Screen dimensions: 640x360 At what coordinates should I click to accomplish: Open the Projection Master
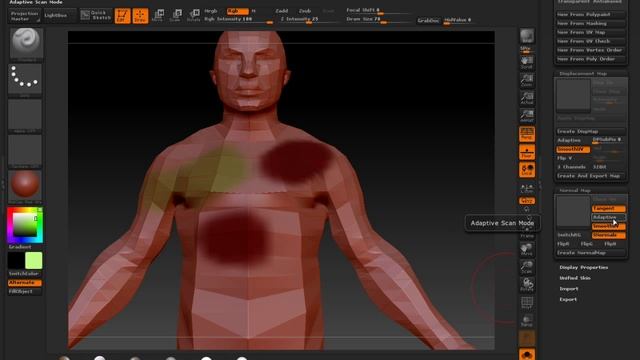pyautogui.click(x=24, y=16)
